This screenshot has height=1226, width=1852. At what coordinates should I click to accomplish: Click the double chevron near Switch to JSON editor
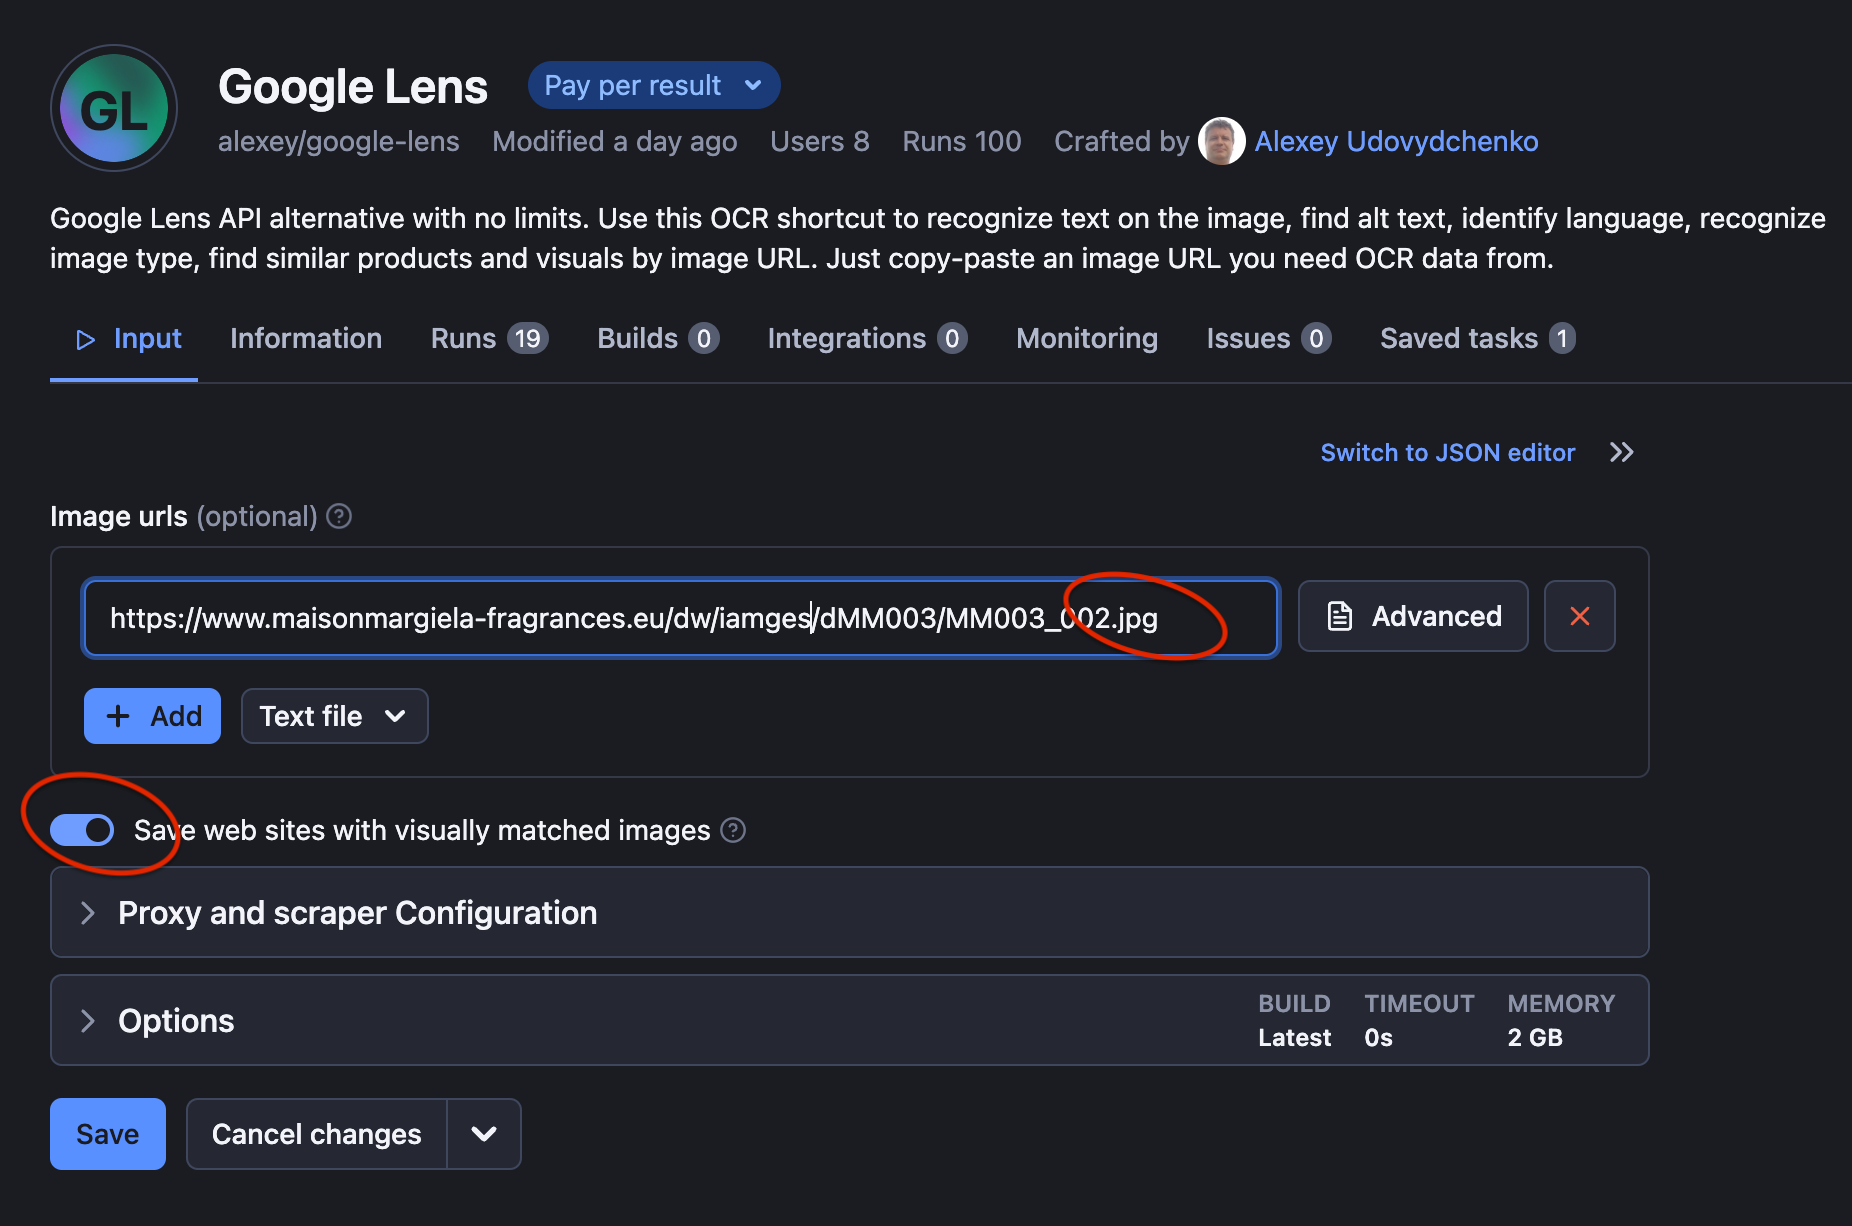pos(1621,452)
